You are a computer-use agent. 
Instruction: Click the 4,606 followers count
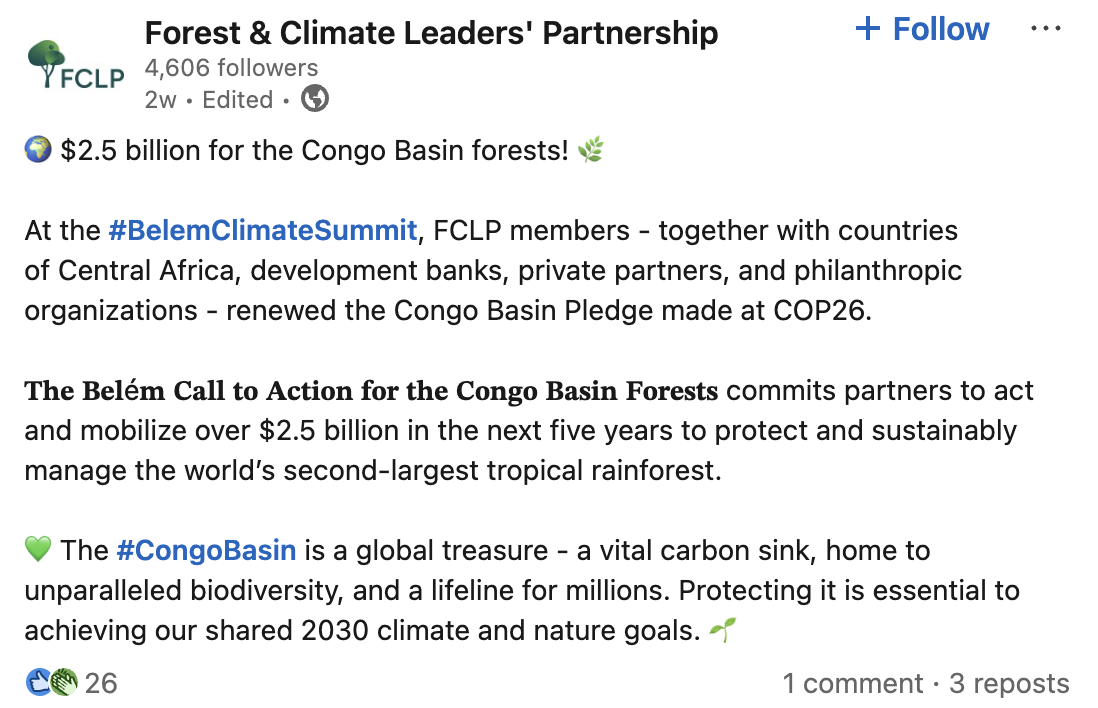point(231,68)
